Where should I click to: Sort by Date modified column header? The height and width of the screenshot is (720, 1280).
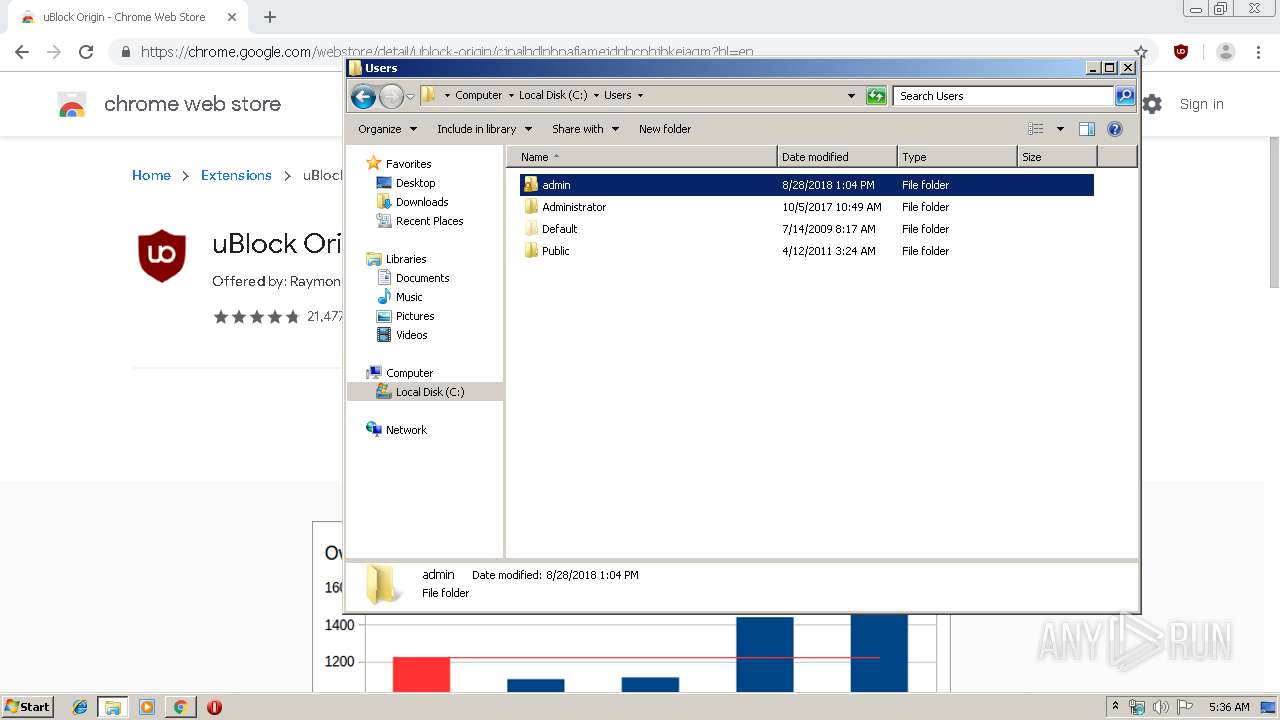pos(837,157)
